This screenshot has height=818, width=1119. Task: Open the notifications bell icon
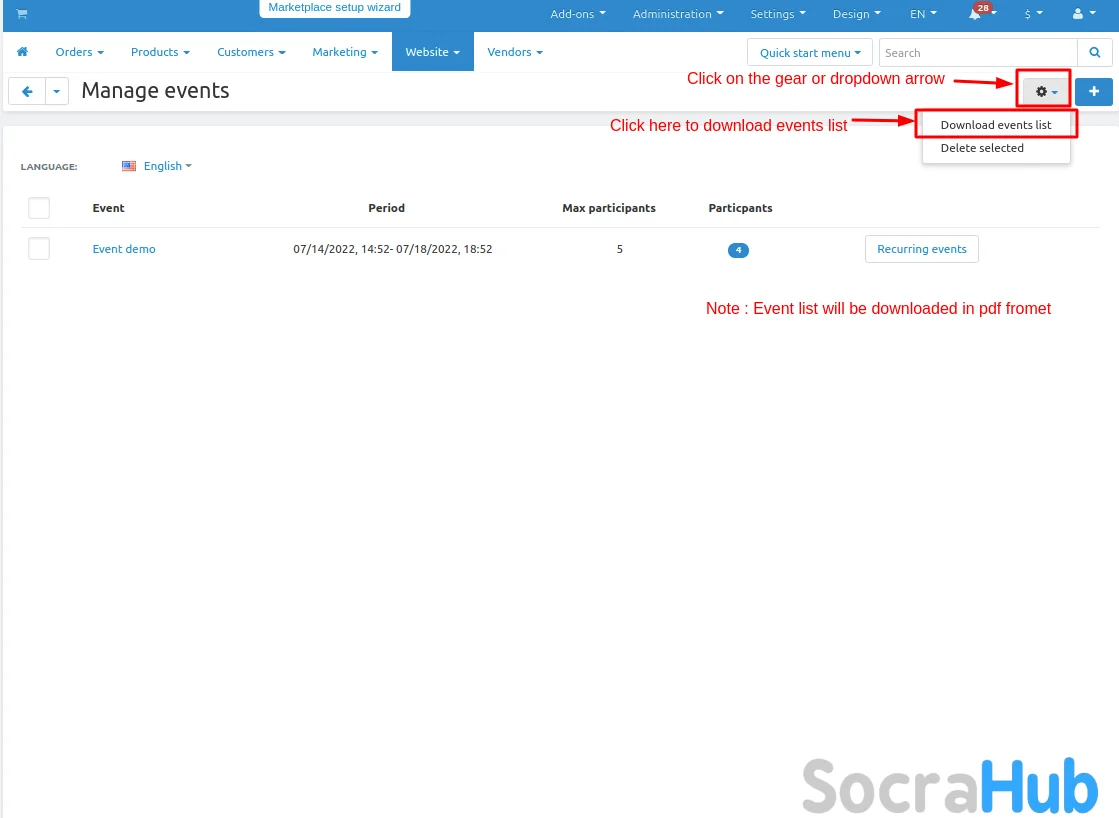point(975,14)
